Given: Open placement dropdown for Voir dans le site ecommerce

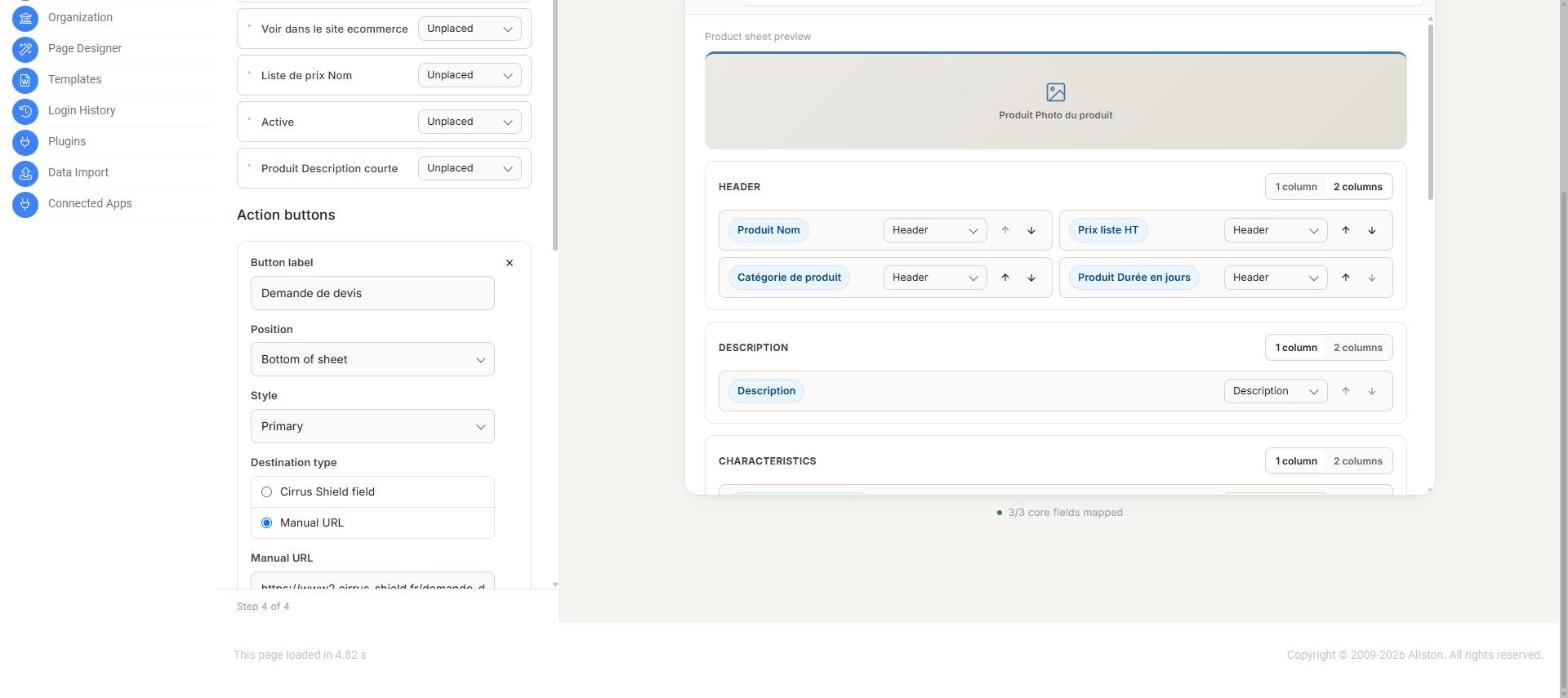Looking at the screenshot, I should pyautogui.click(x=470, y=29).
